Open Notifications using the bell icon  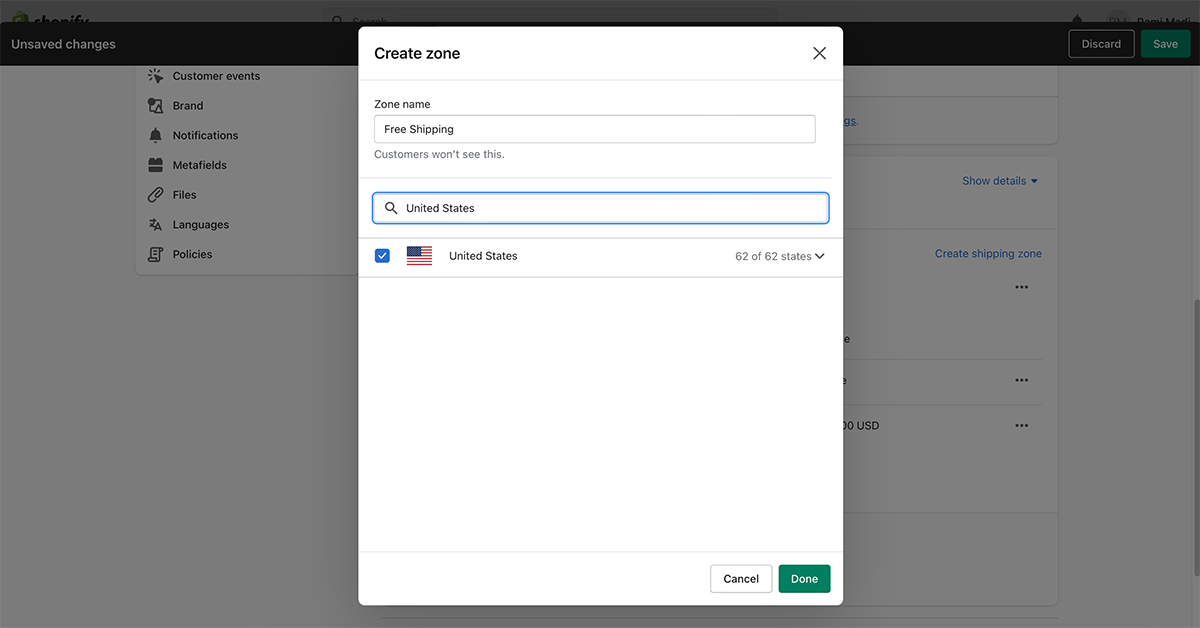click(x=155, y=135)
